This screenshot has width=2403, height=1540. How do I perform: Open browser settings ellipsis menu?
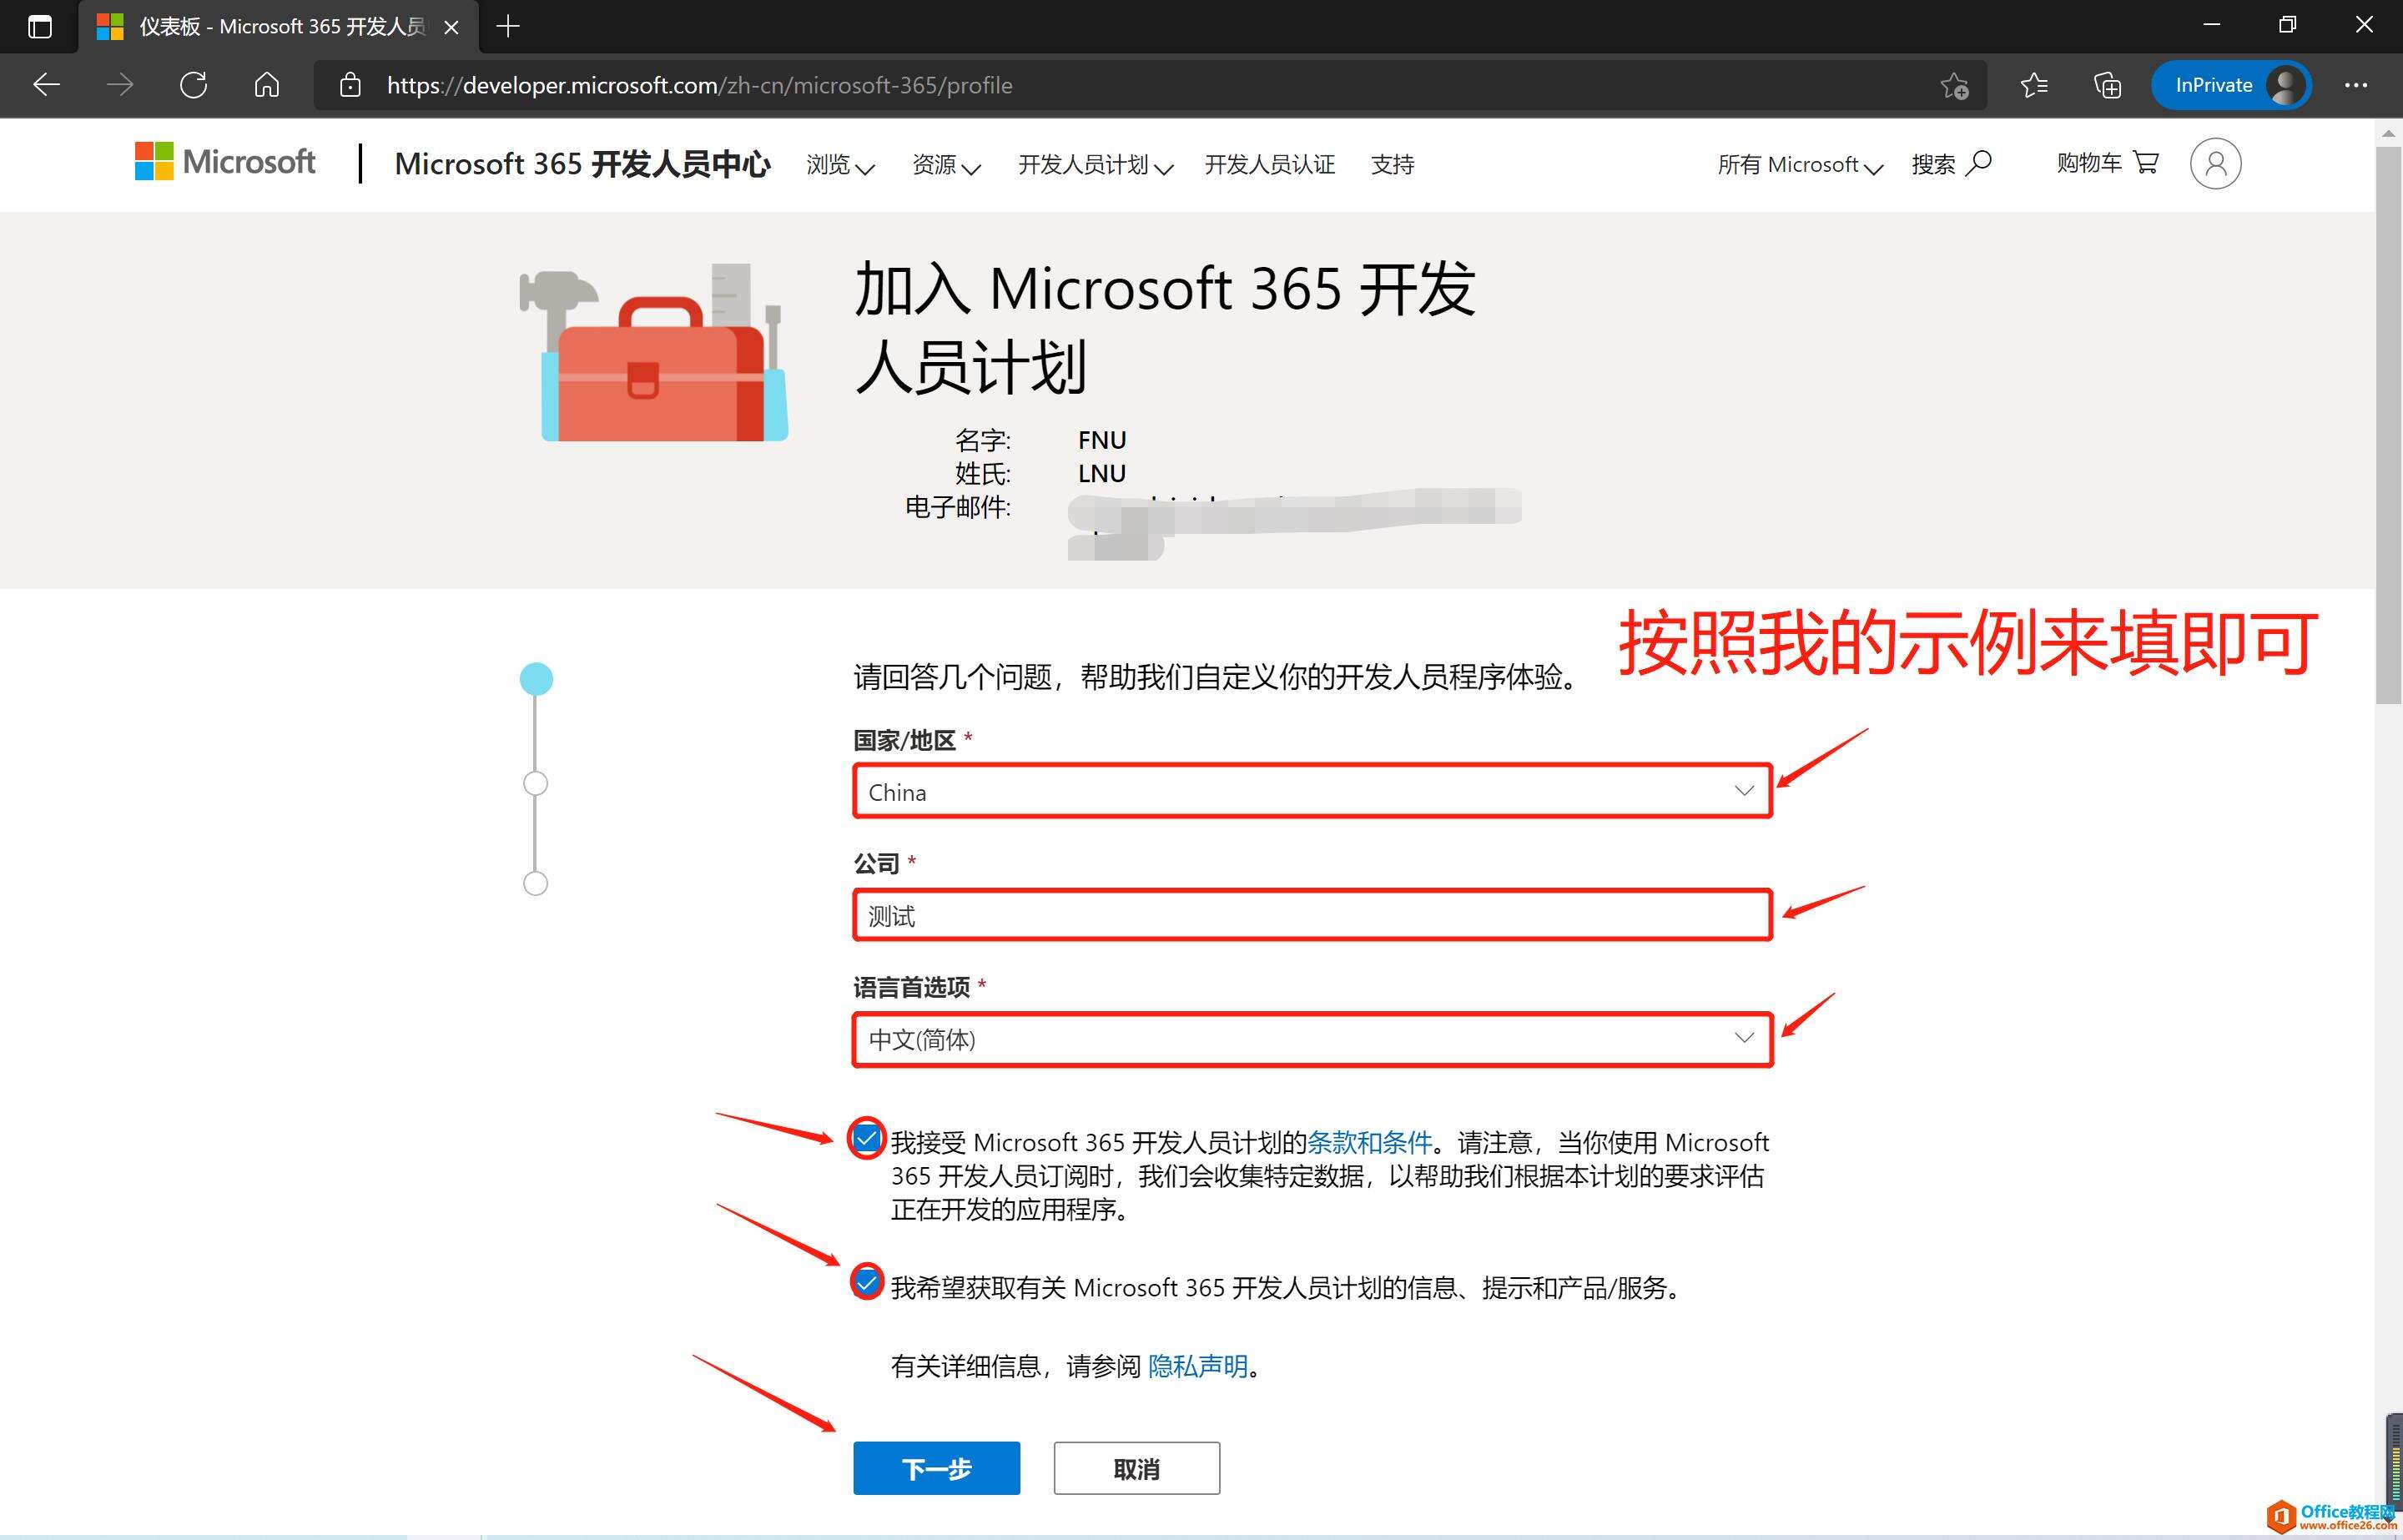tap(2356, 85)
